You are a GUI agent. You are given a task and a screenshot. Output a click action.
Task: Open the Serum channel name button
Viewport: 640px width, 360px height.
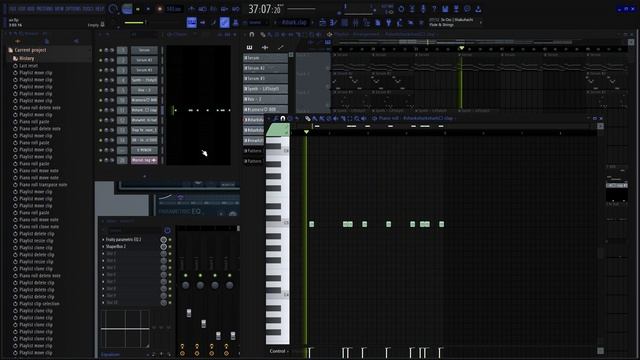pyautogui.click(x=144, y=50)
